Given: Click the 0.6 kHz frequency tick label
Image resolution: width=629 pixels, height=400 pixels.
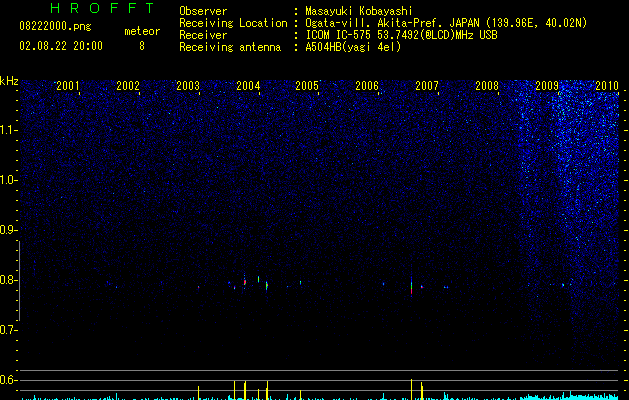Looking at the screenshot, I should pyautogui.click(x=8, y=380).
